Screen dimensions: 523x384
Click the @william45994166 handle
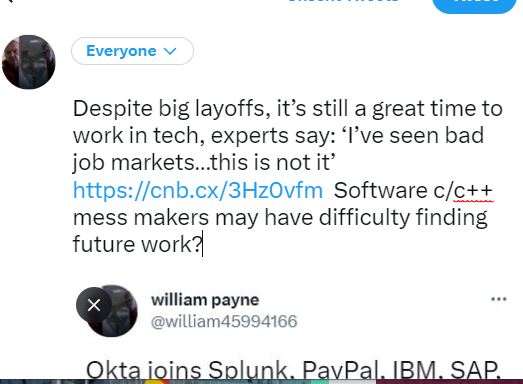pos(224,321)
